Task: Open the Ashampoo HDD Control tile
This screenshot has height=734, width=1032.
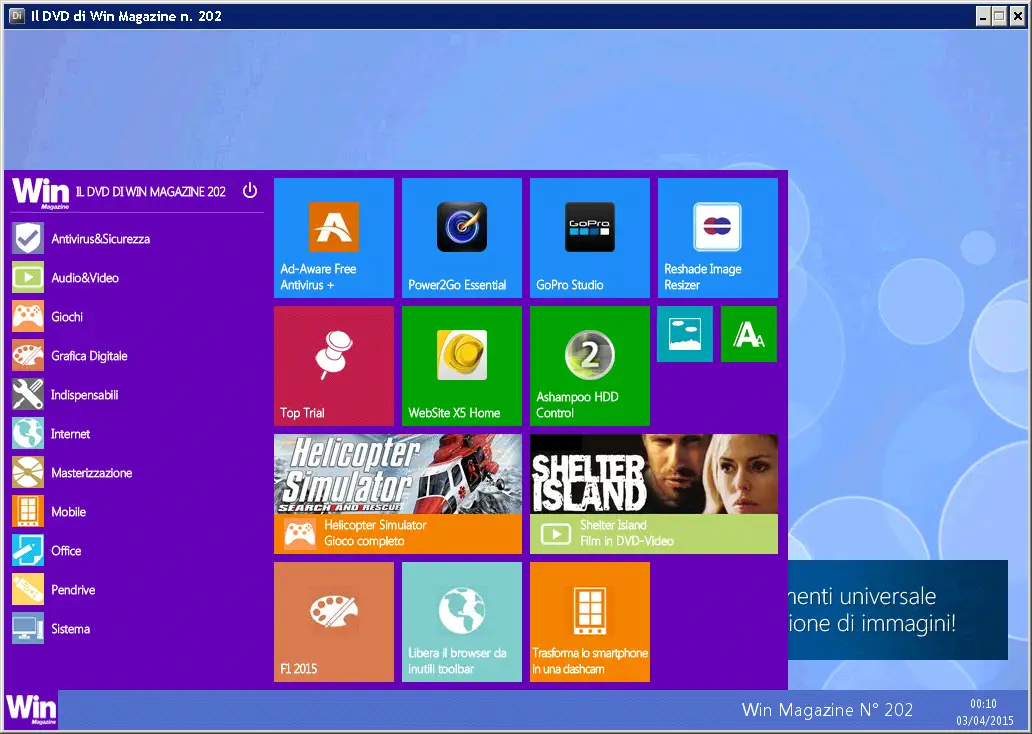Action: (590, 366)
